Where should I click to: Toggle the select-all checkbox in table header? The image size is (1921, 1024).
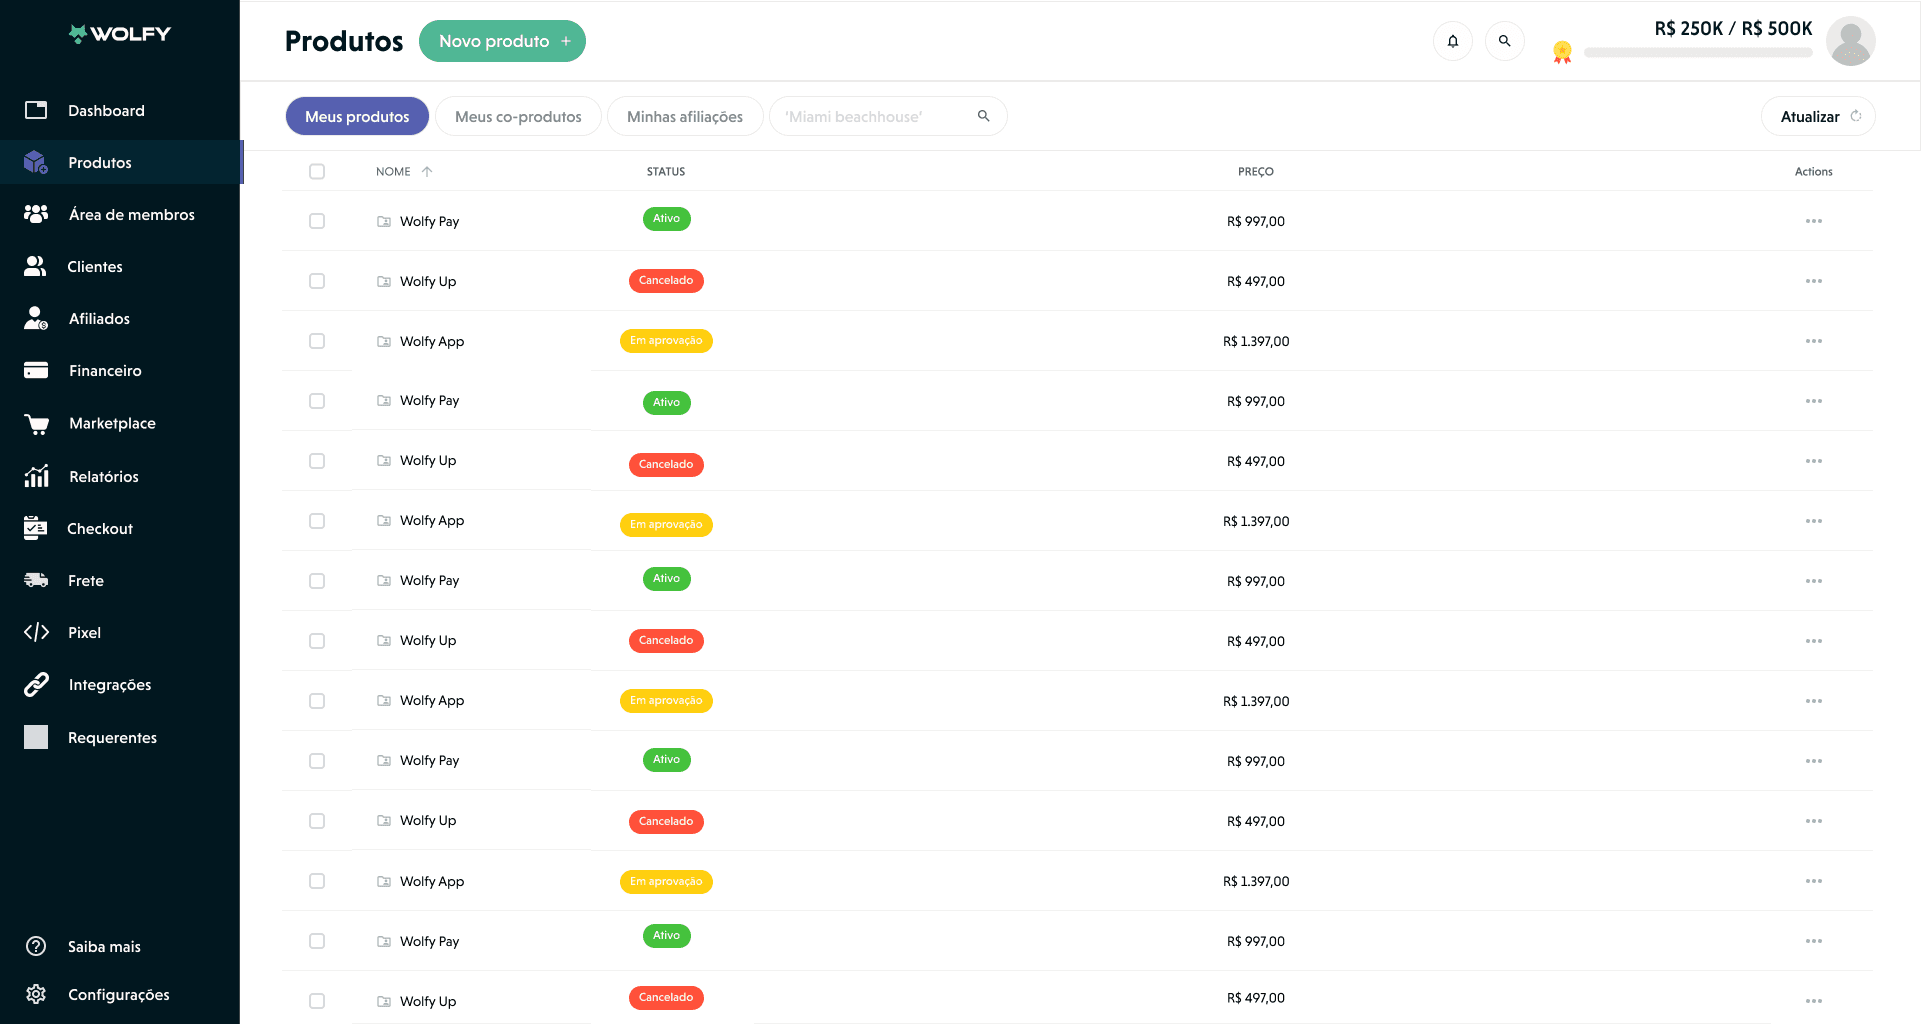(x=317, y=171)
